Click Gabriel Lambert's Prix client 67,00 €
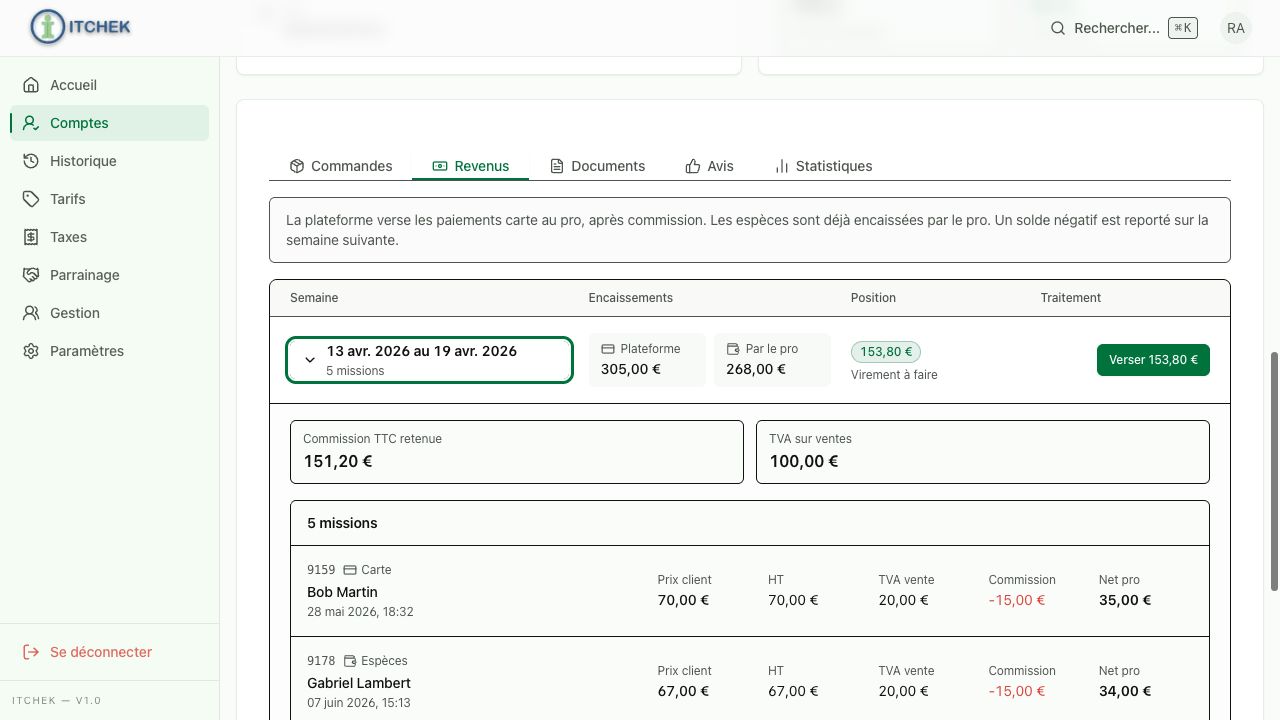 pyautogui.click(x=683, y=691)
